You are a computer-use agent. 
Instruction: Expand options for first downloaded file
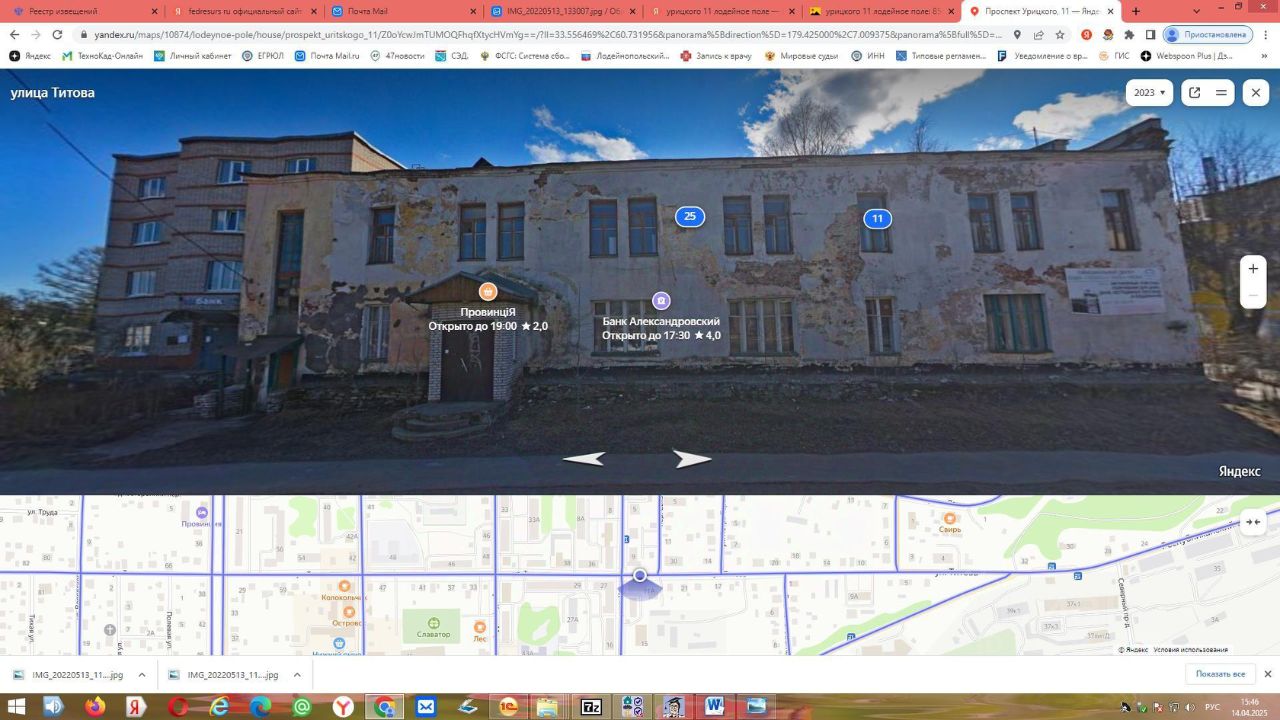[x=142, y=675]
